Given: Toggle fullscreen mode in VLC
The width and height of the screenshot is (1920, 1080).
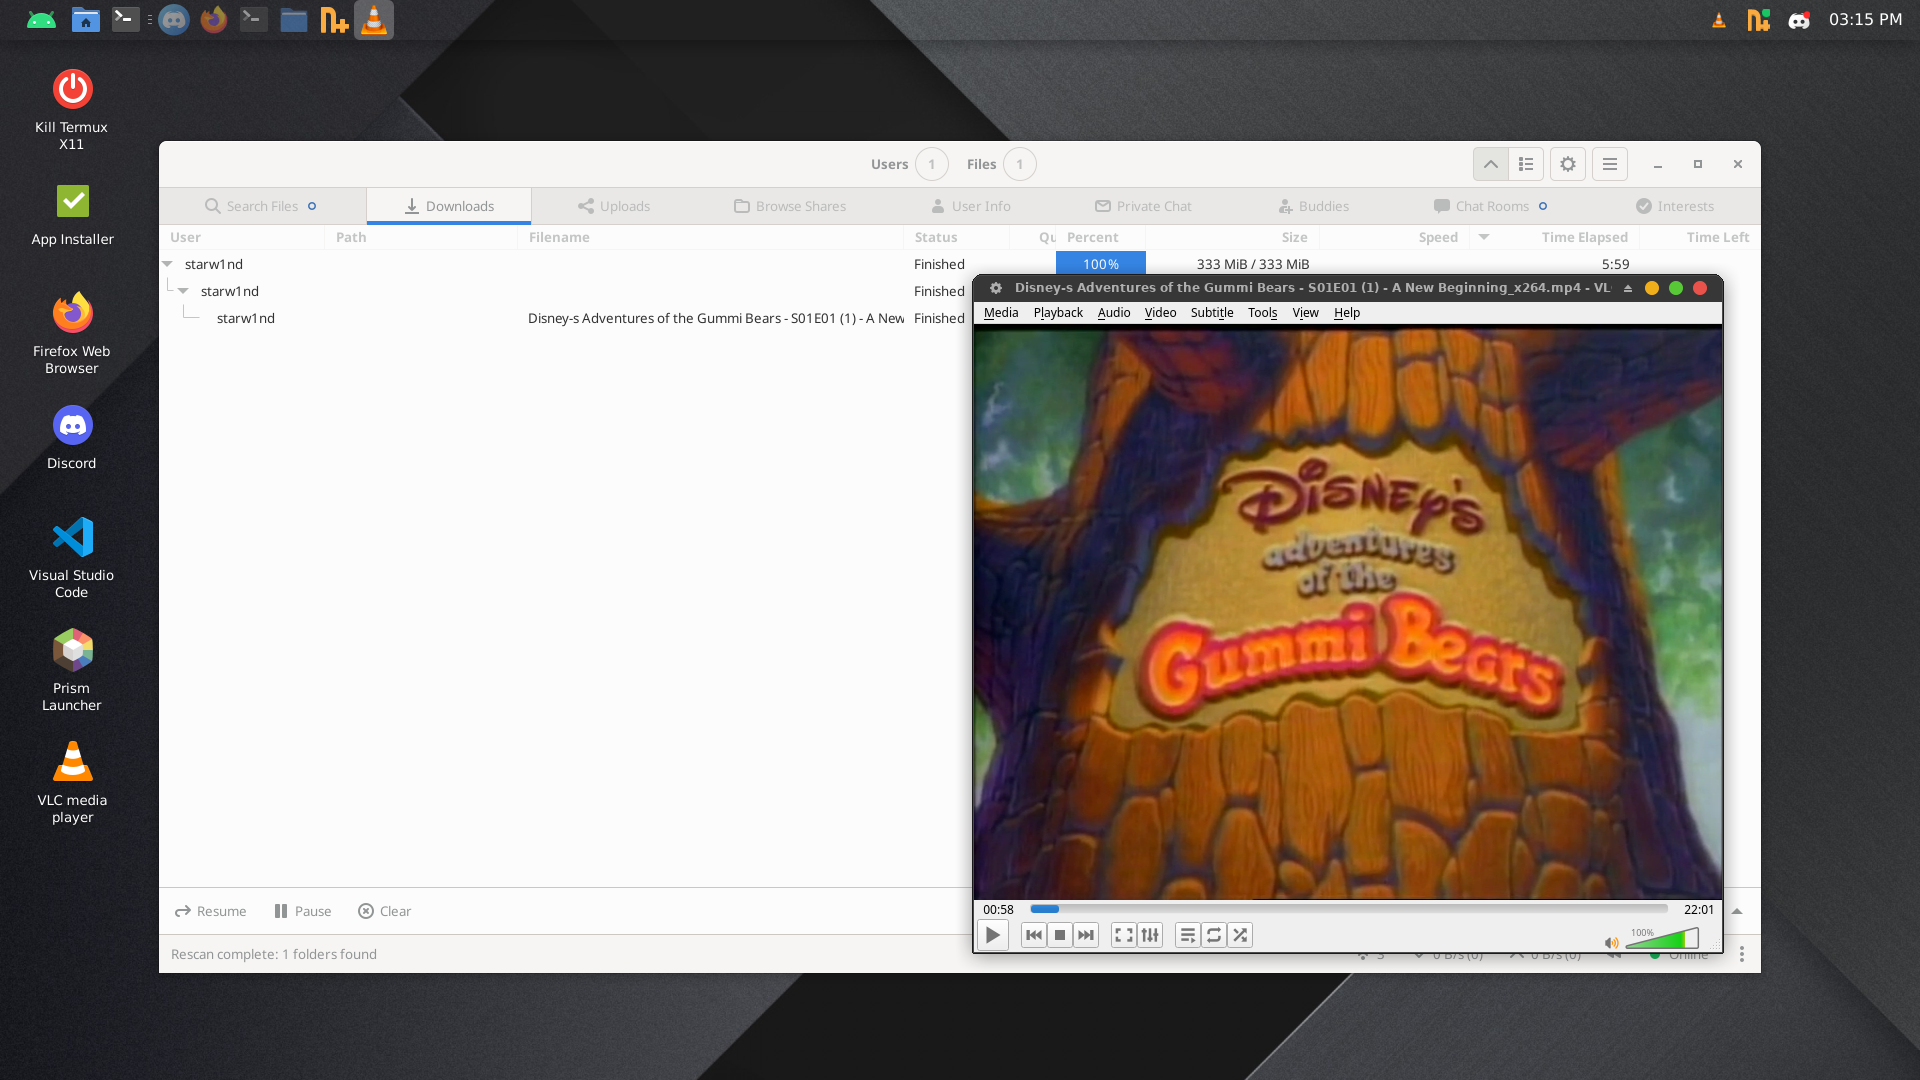Looking at the screenshot, I should click(x=1123, y=935).
